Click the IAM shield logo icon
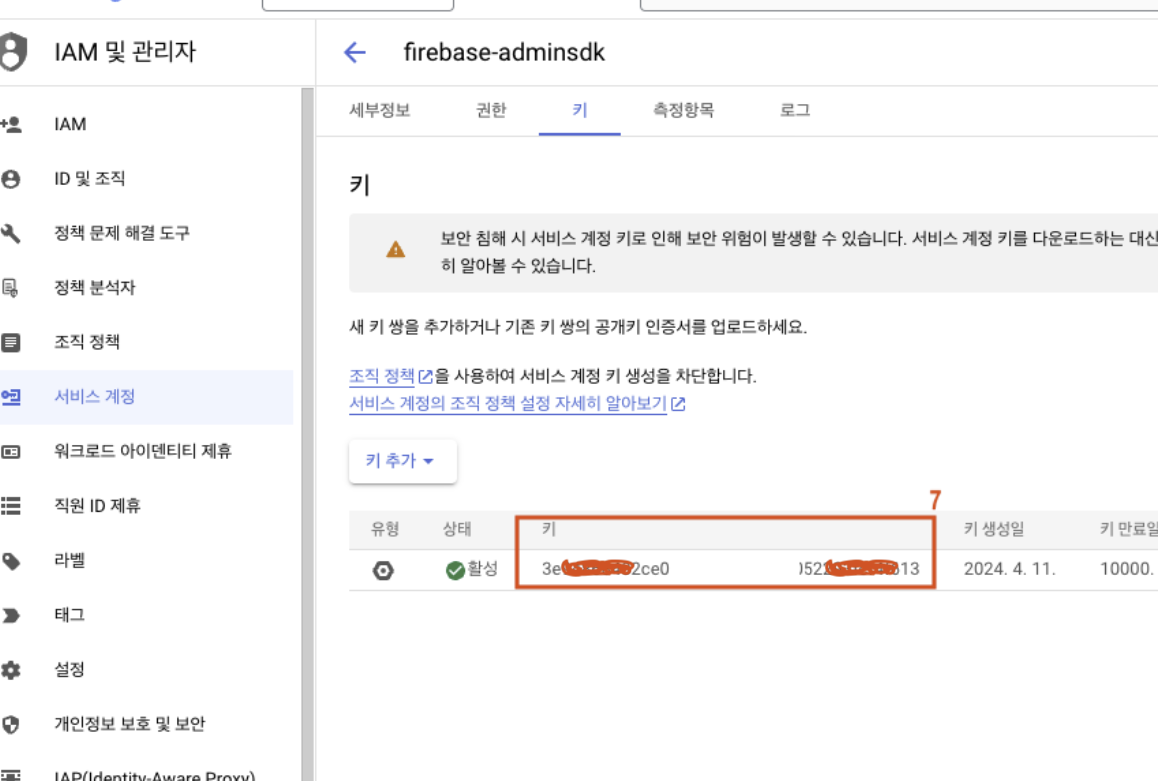The image size is (1158, 781). [x=13, y=52]
